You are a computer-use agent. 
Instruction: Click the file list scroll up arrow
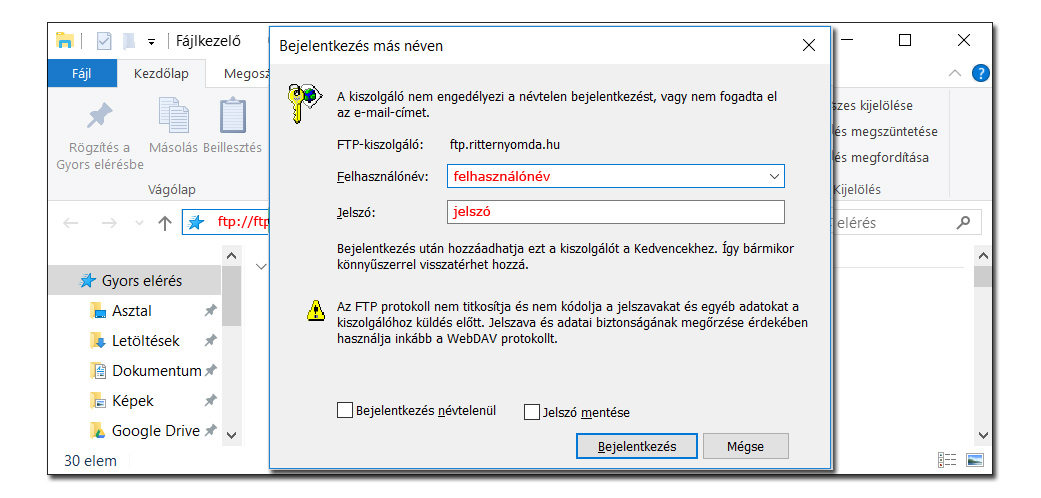point(983,256)
